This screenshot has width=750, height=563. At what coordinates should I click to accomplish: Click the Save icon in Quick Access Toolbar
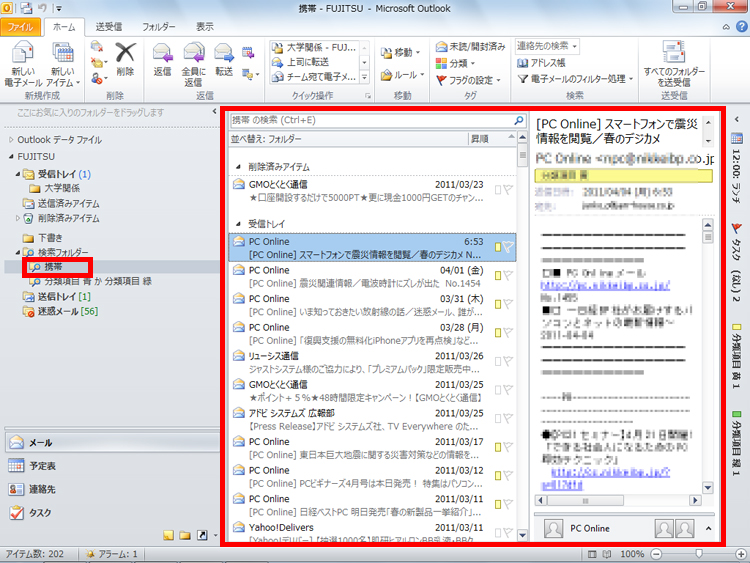(26, 8)
